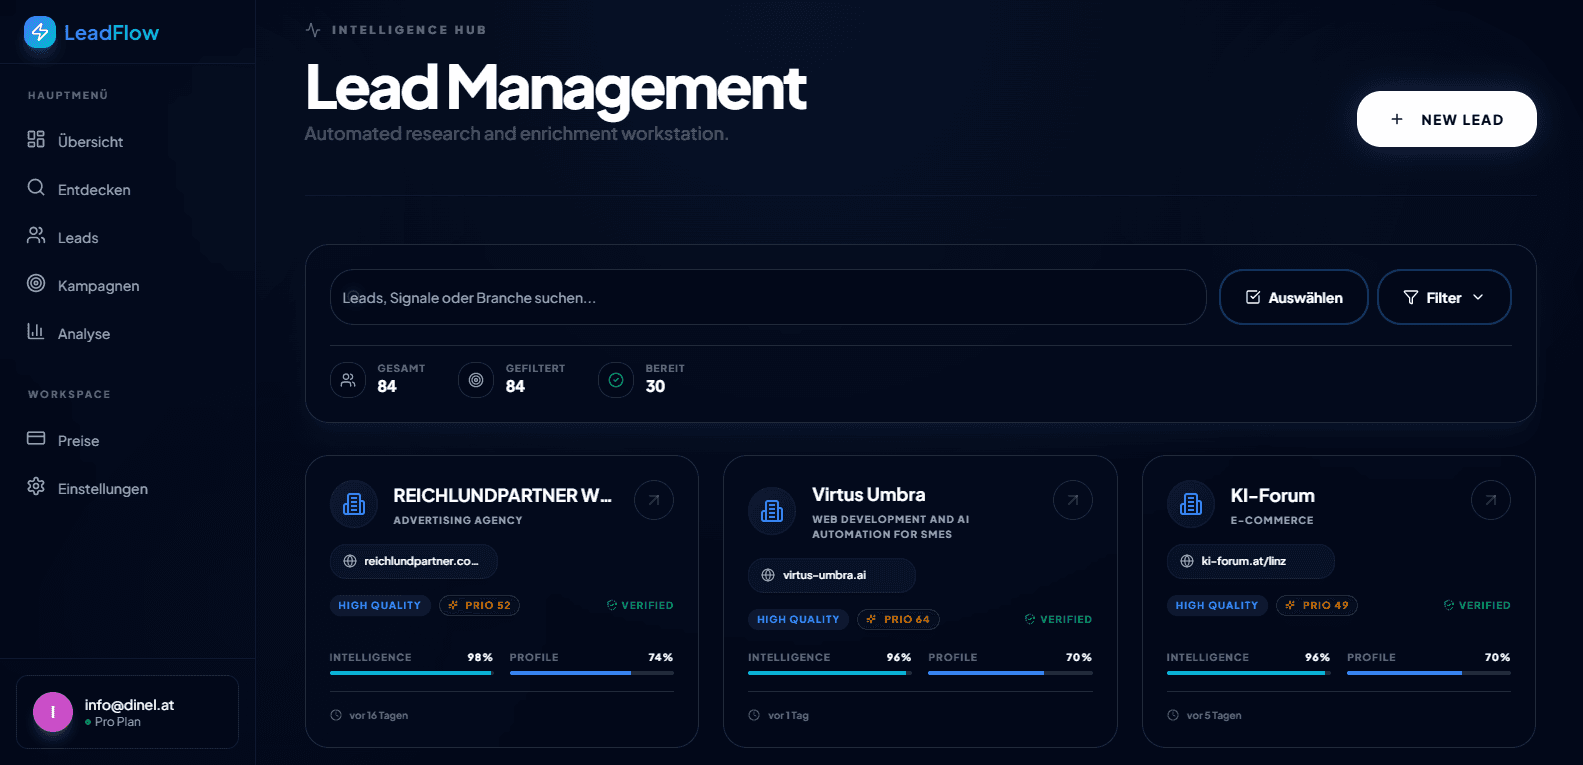
Task: Open Preise in Workspace menu
Action: pos(127,440)
